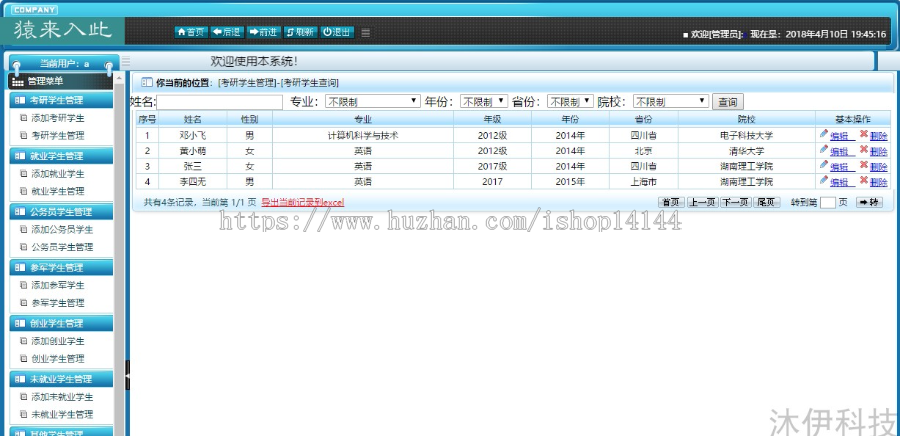The height and width of the screenshot is (436, 900).
Task: Click the pencil edit icon for 张三
Action: click(824, 165)
